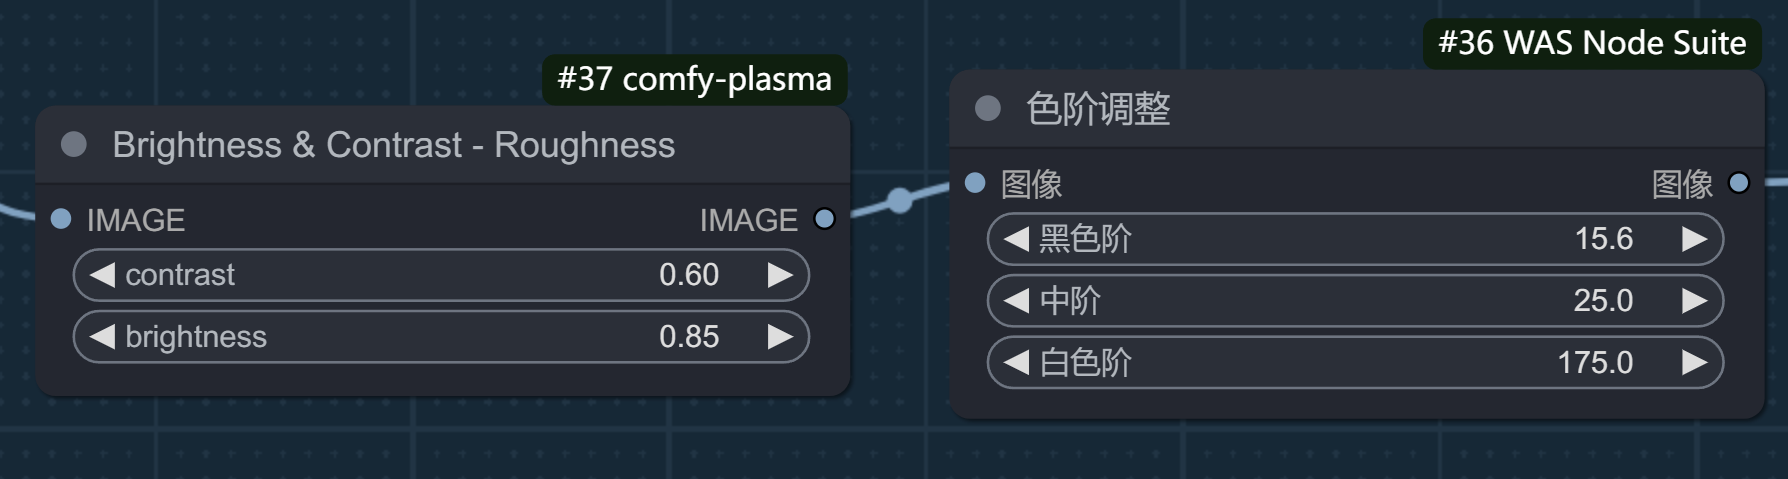Collapse the 色阶调整 node via its dot
This screenshot has height=479, width=1788.
pos(988,108)
